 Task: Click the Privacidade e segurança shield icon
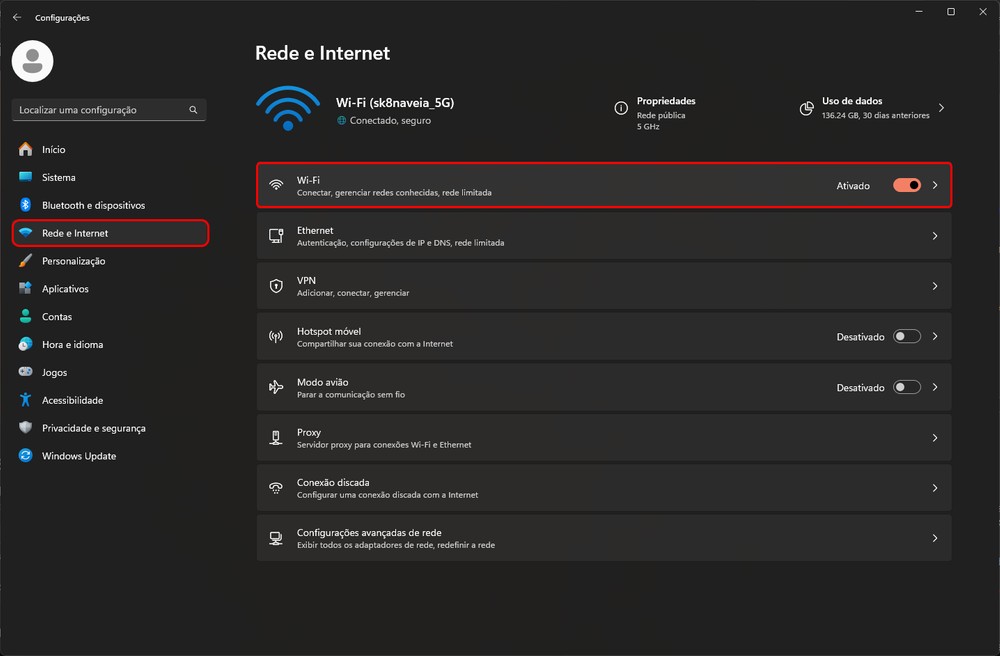[25, 428]
